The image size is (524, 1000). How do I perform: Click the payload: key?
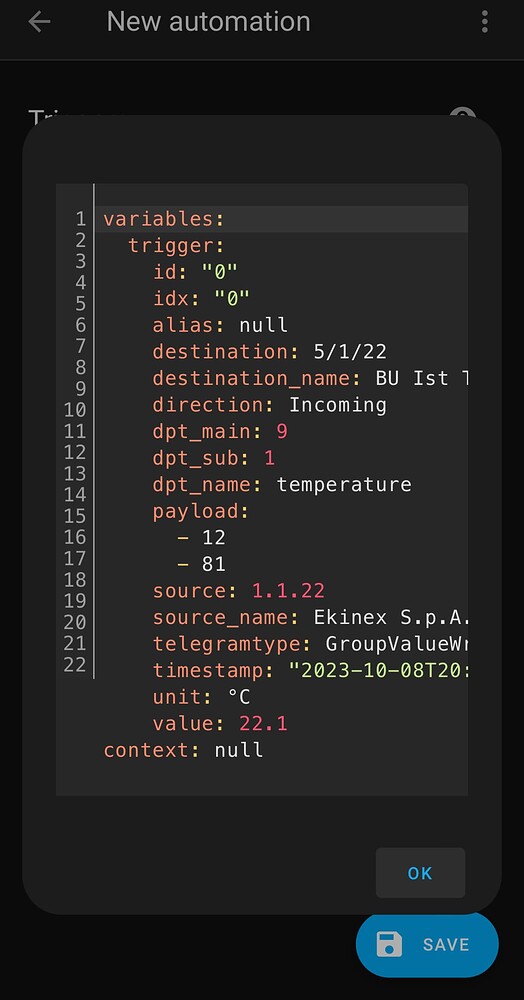(x=200, y=511)
